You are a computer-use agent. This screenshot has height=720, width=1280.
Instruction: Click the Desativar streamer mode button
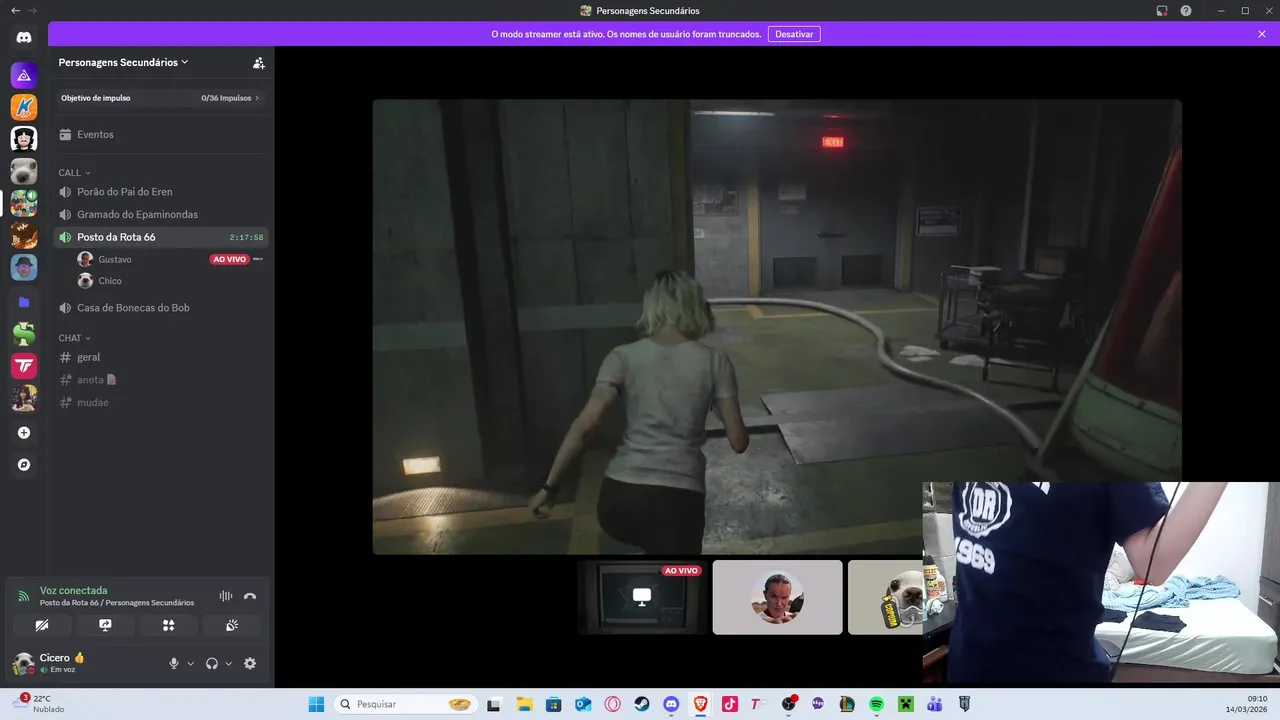pyautogui.click(x=794, y=34)
